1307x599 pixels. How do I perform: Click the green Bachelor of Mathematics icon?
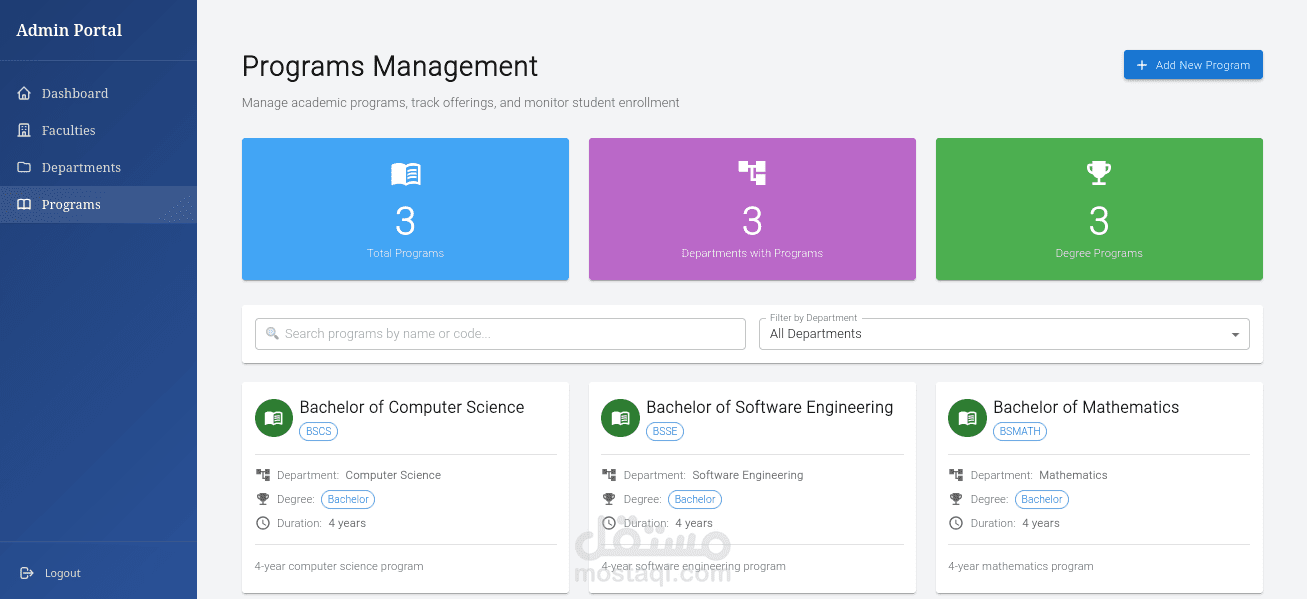pyautogui.click(x=967, y=418)
